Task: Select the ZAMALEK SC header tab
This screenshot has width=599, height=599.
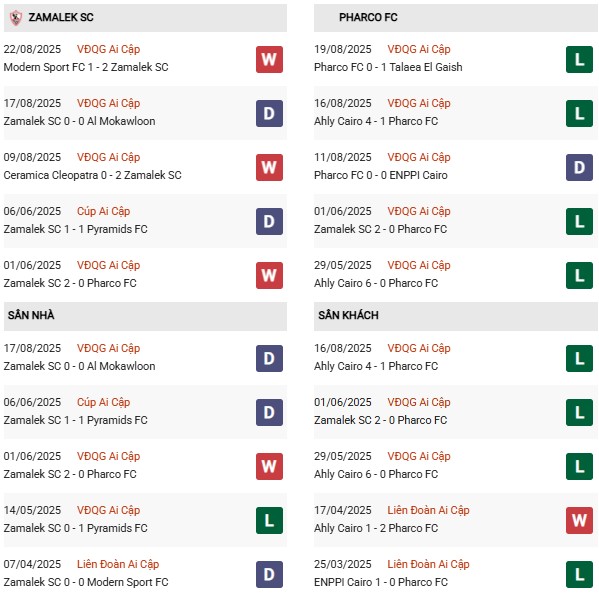Action: 145,18
